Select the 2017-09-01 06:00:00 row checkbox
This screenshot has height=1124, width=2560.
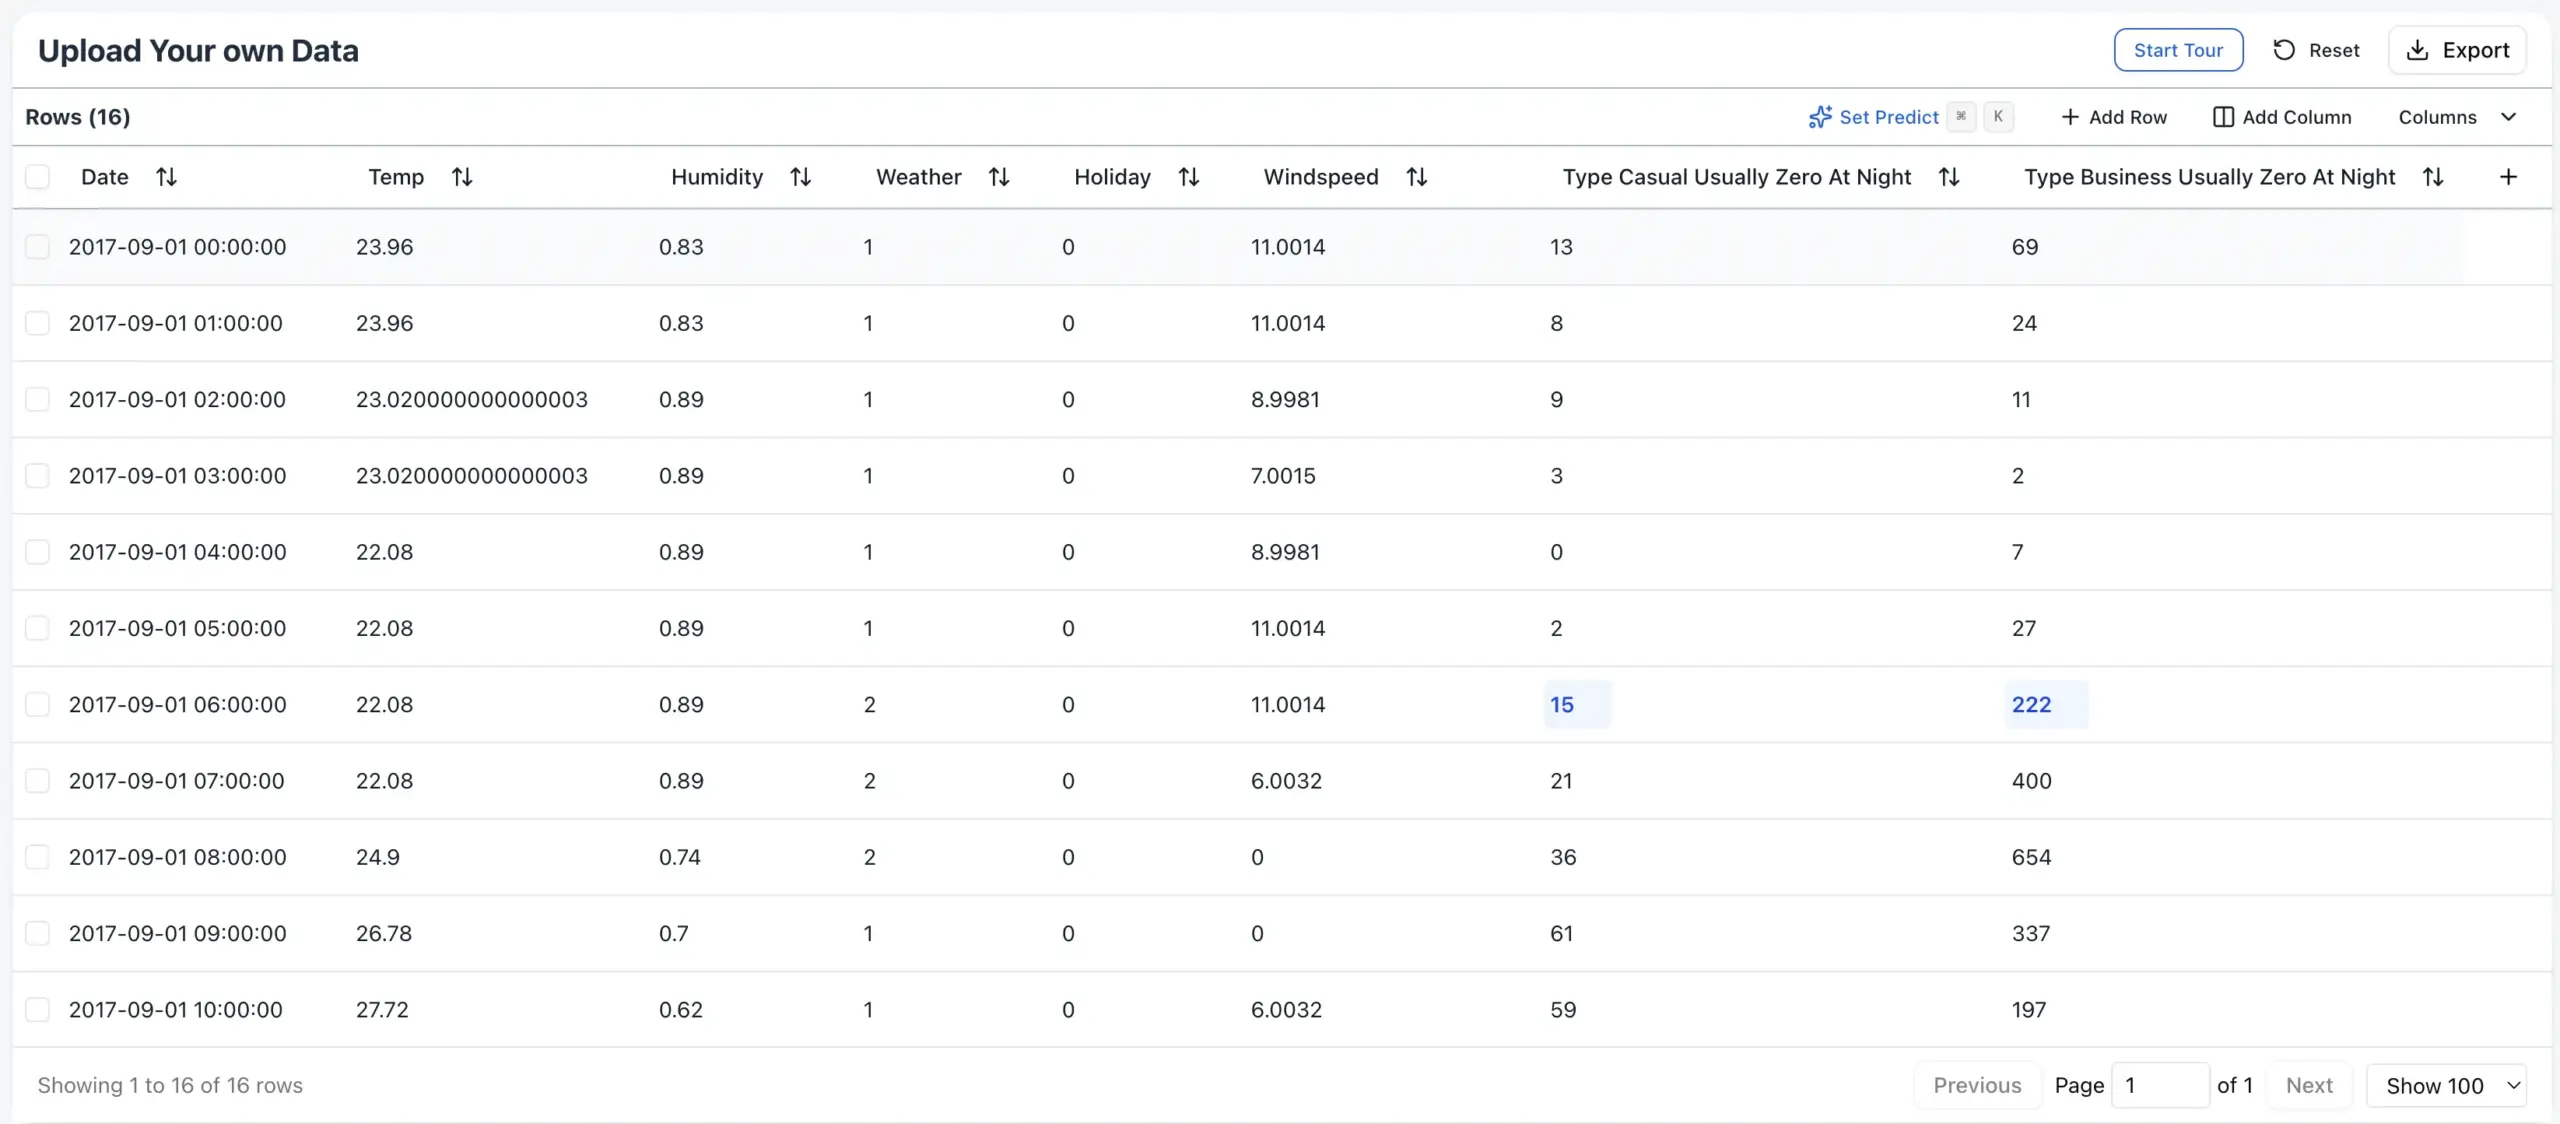pyautogui.click(x=38, y=705)
